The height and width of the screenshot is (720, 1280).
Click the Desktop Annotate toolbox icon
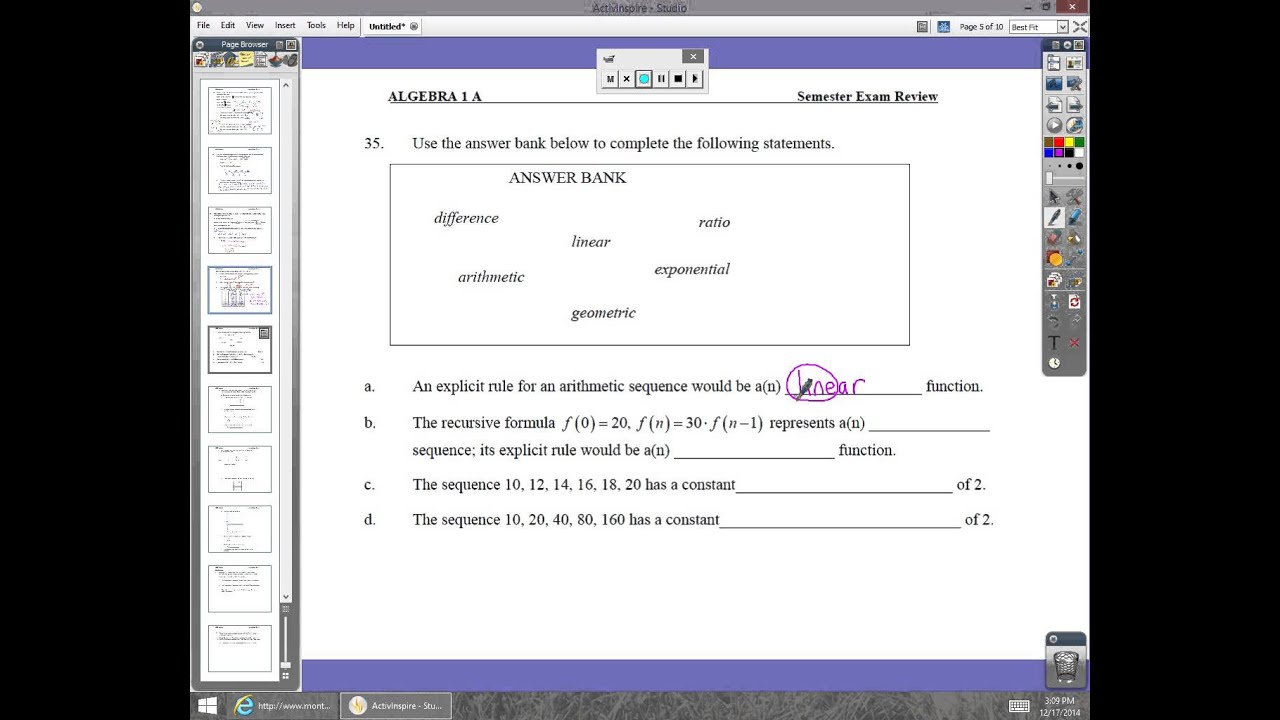pyautogui.click(x=1054, y=82)
